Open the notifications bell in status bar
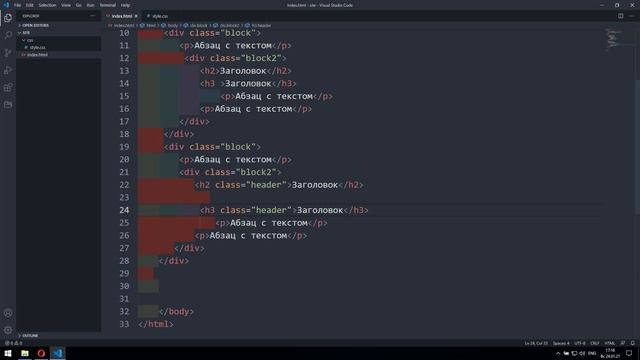The width and height of the screenshot is (640, 360). [633, 343]
